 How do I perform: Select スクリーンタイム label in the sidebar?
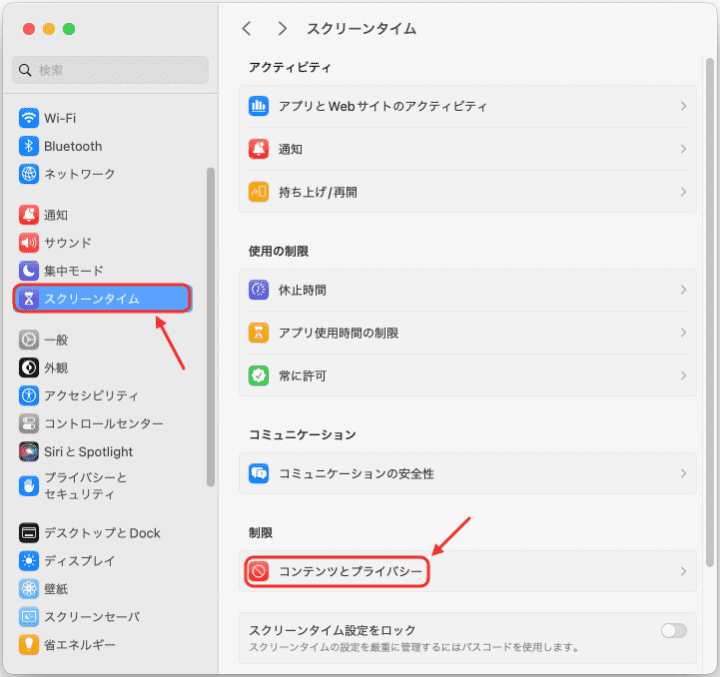pos(92,299)
